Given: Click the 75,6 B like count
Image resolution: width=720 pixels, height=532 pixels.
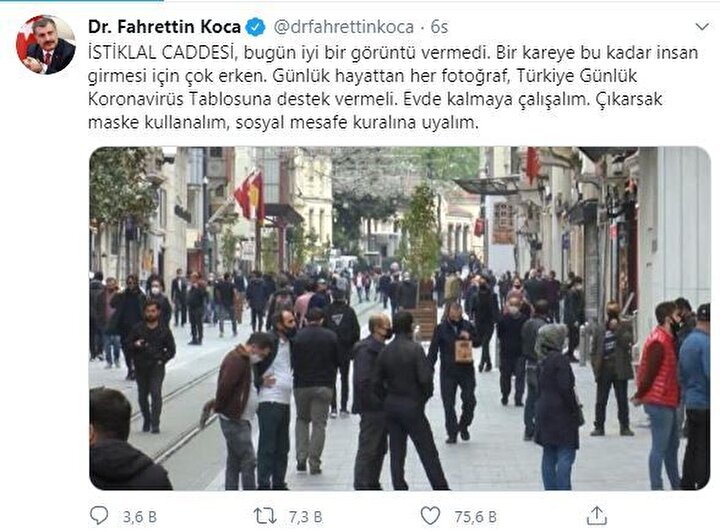Looking at the screenshot, I should point(475,517).
